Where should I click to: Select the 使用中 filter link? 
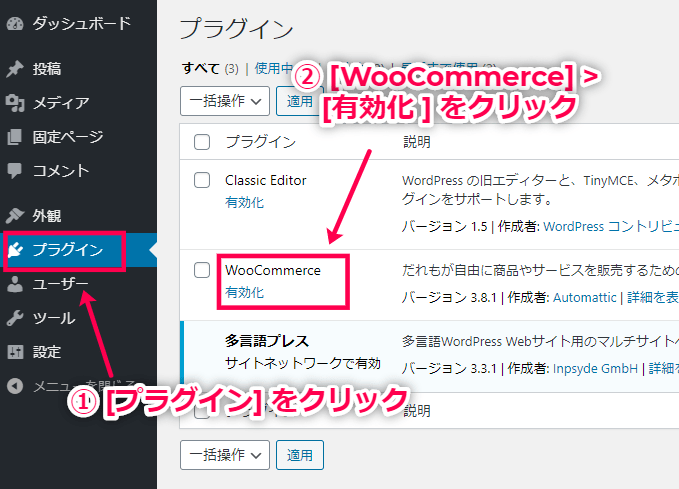pyautogui.click(x=274, y=68)
